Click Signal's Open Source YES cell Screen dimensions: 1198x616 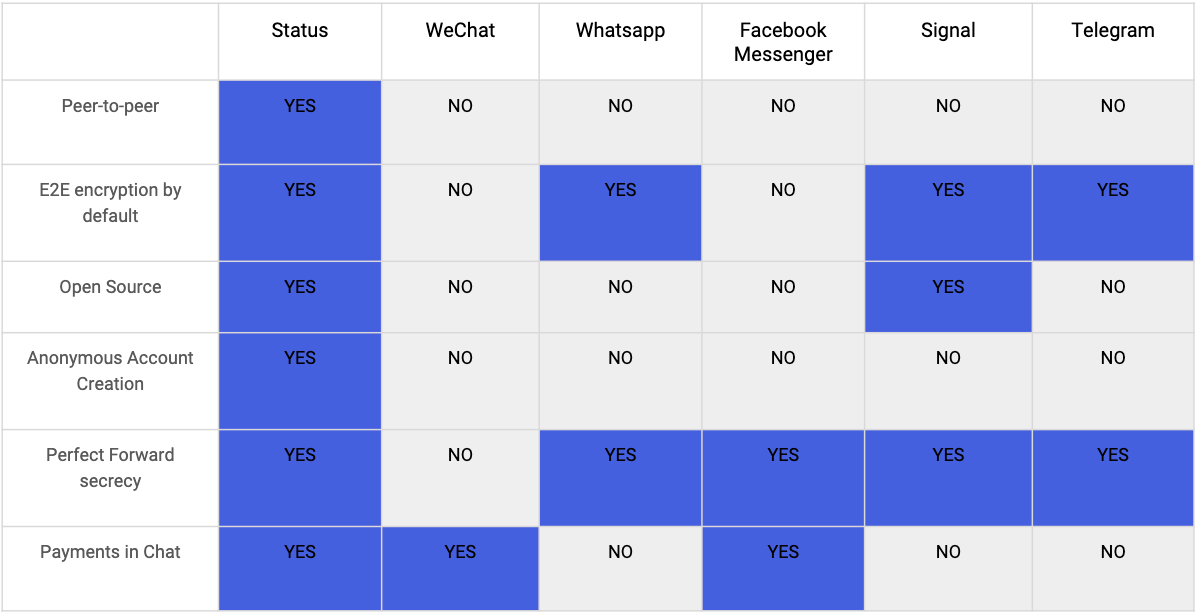tap(948, 297)
